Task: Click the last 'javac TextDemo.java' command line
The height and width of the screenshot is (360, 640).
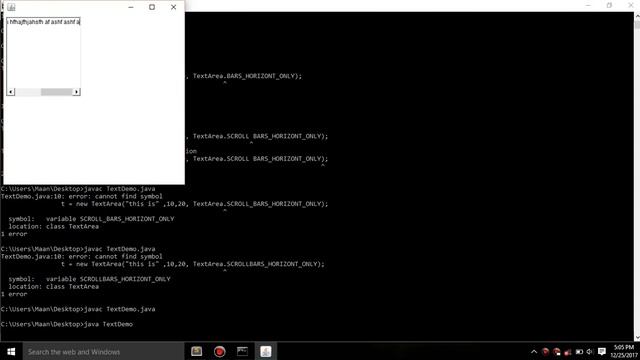Action: pos(78,309)
